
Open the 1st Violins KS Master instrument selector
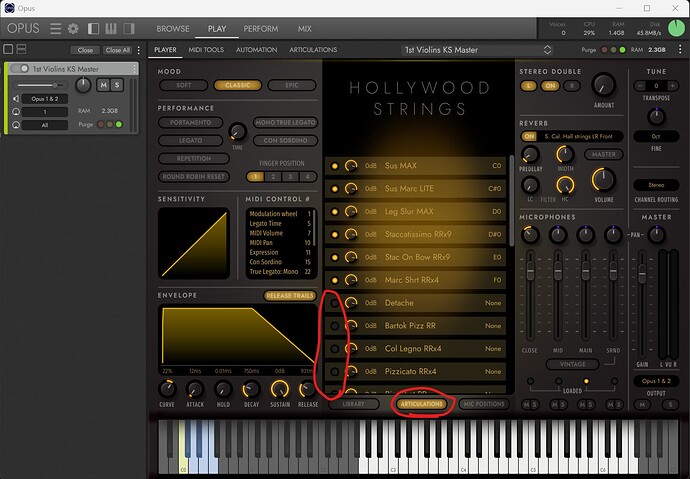(477, 50)
